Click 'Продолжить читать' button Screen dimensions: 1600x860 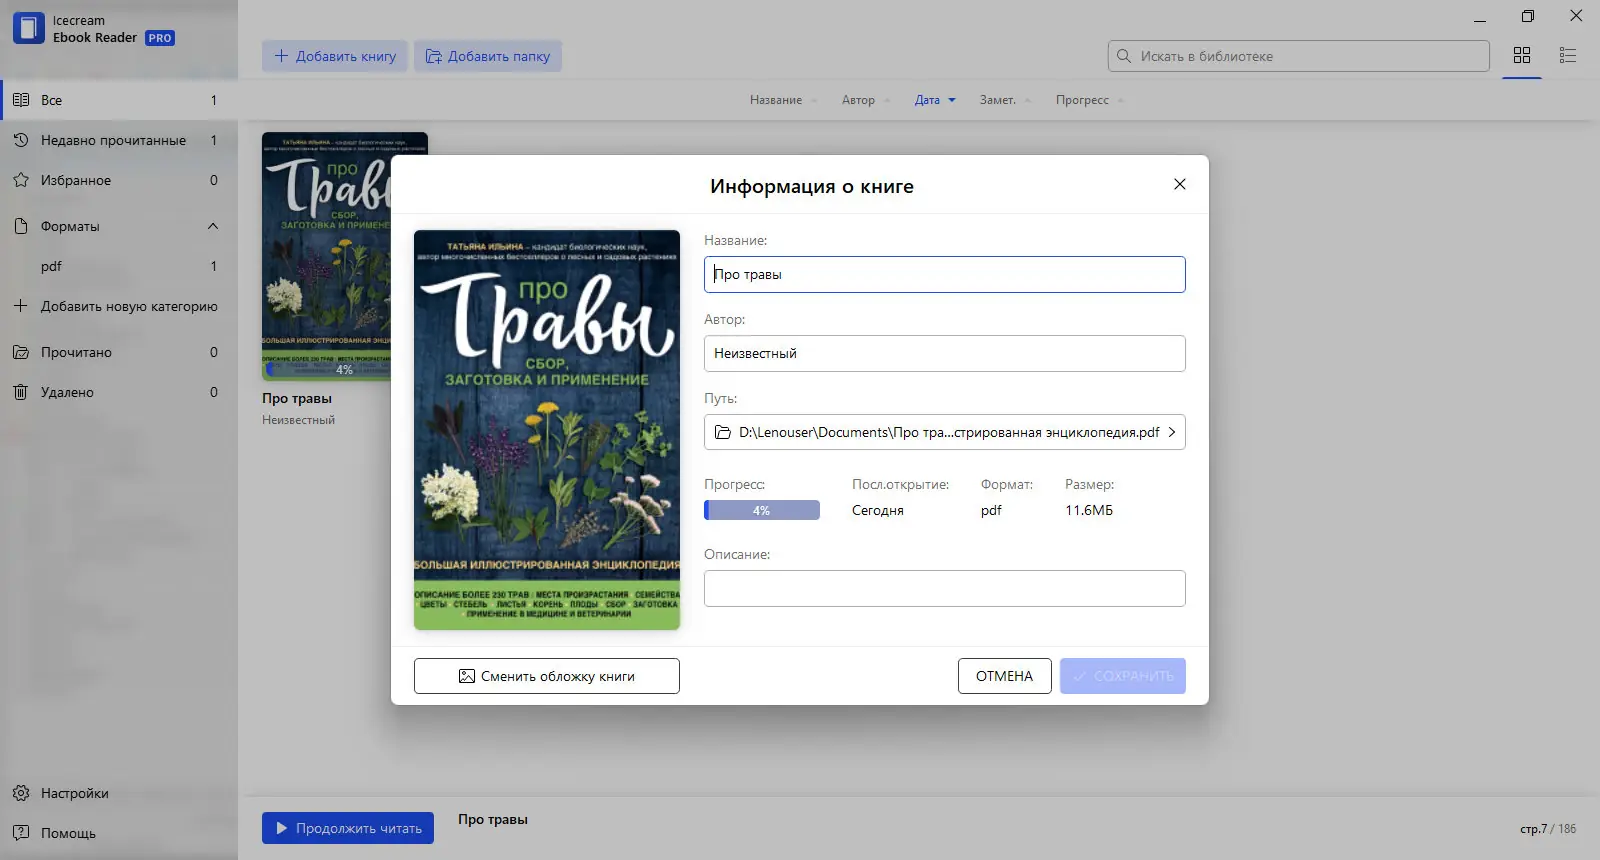pyautogui.click(x=348, y=828)
